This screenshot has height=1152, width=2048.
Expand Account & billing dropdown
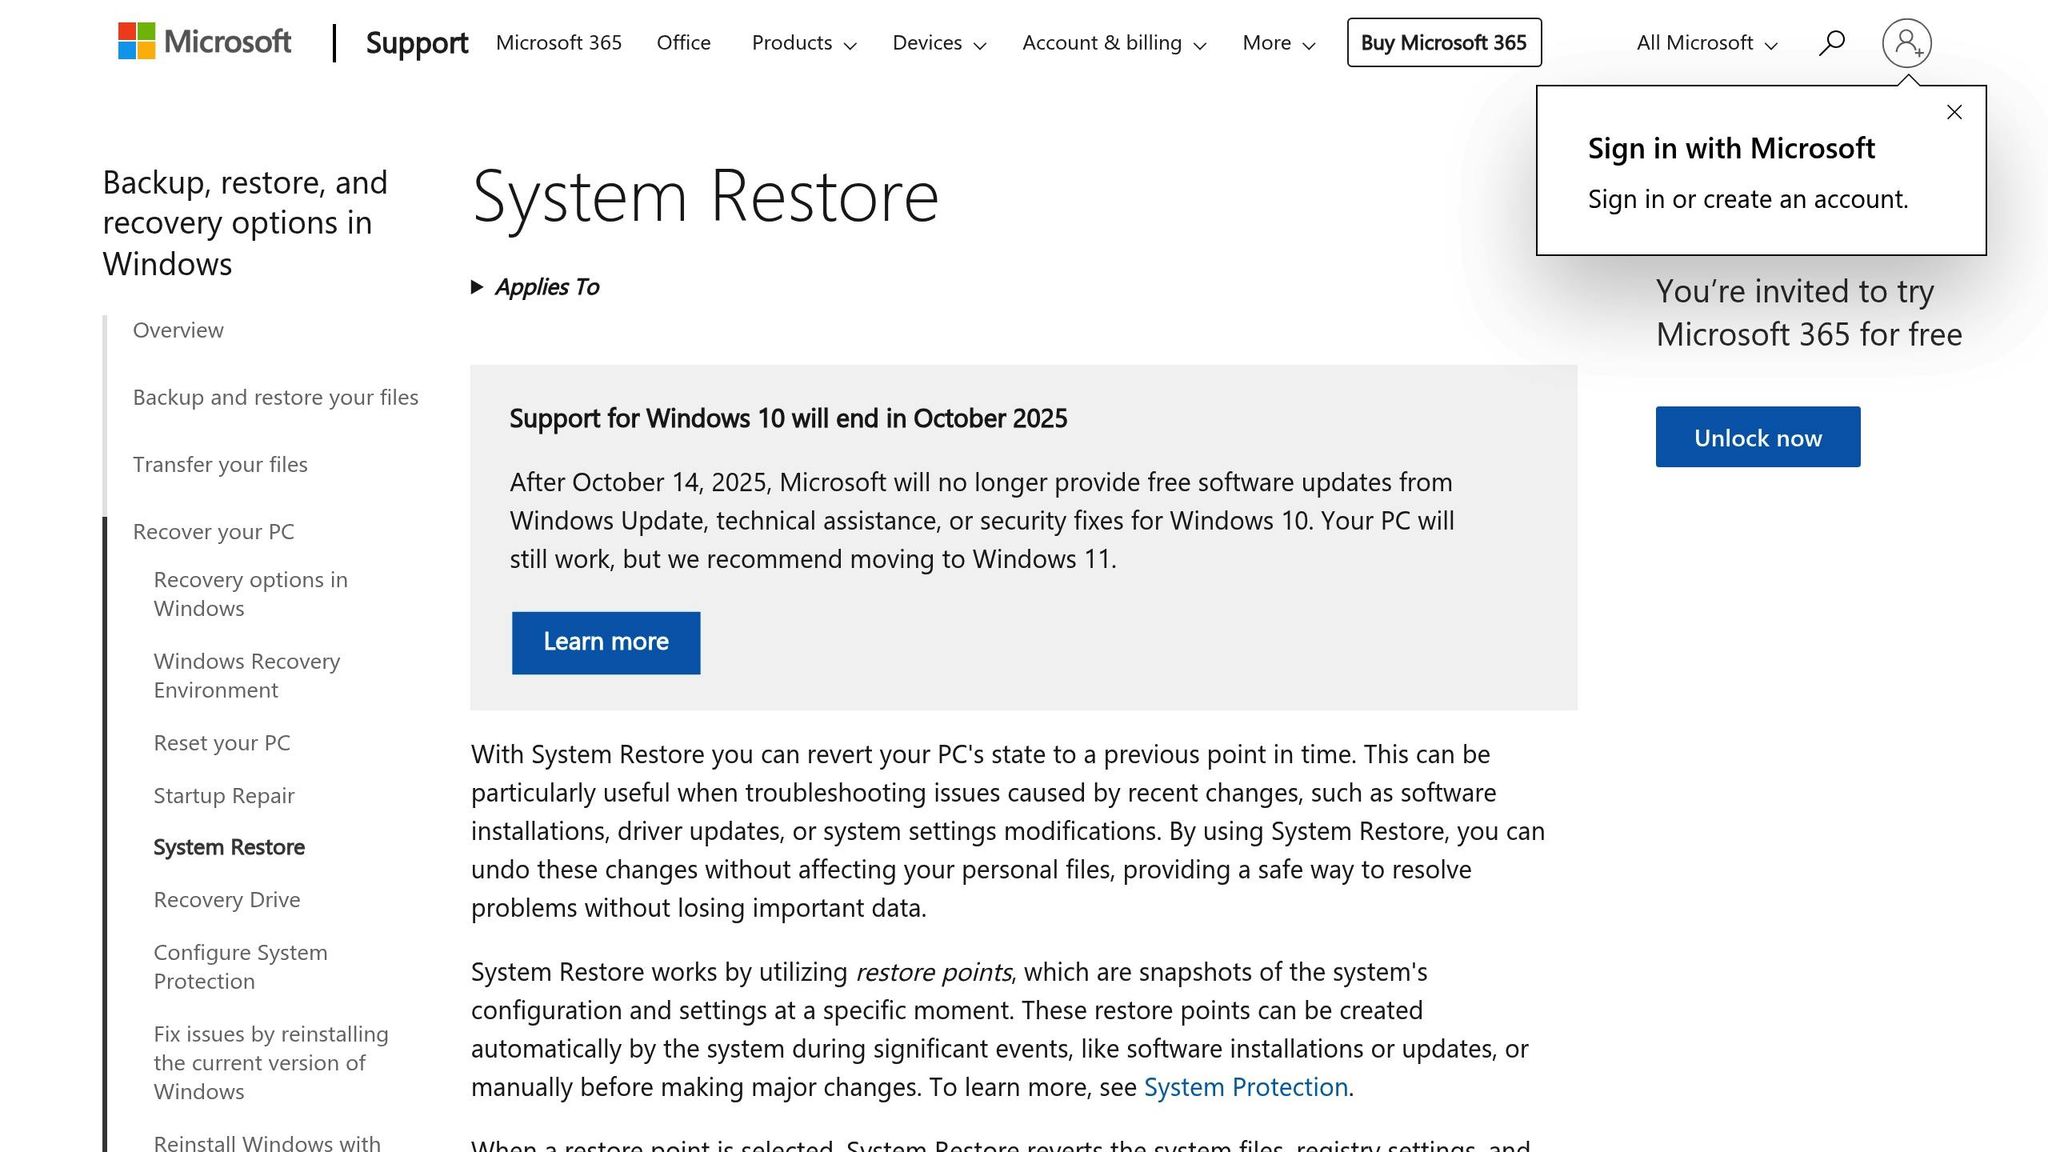[x=1114, y=43]
